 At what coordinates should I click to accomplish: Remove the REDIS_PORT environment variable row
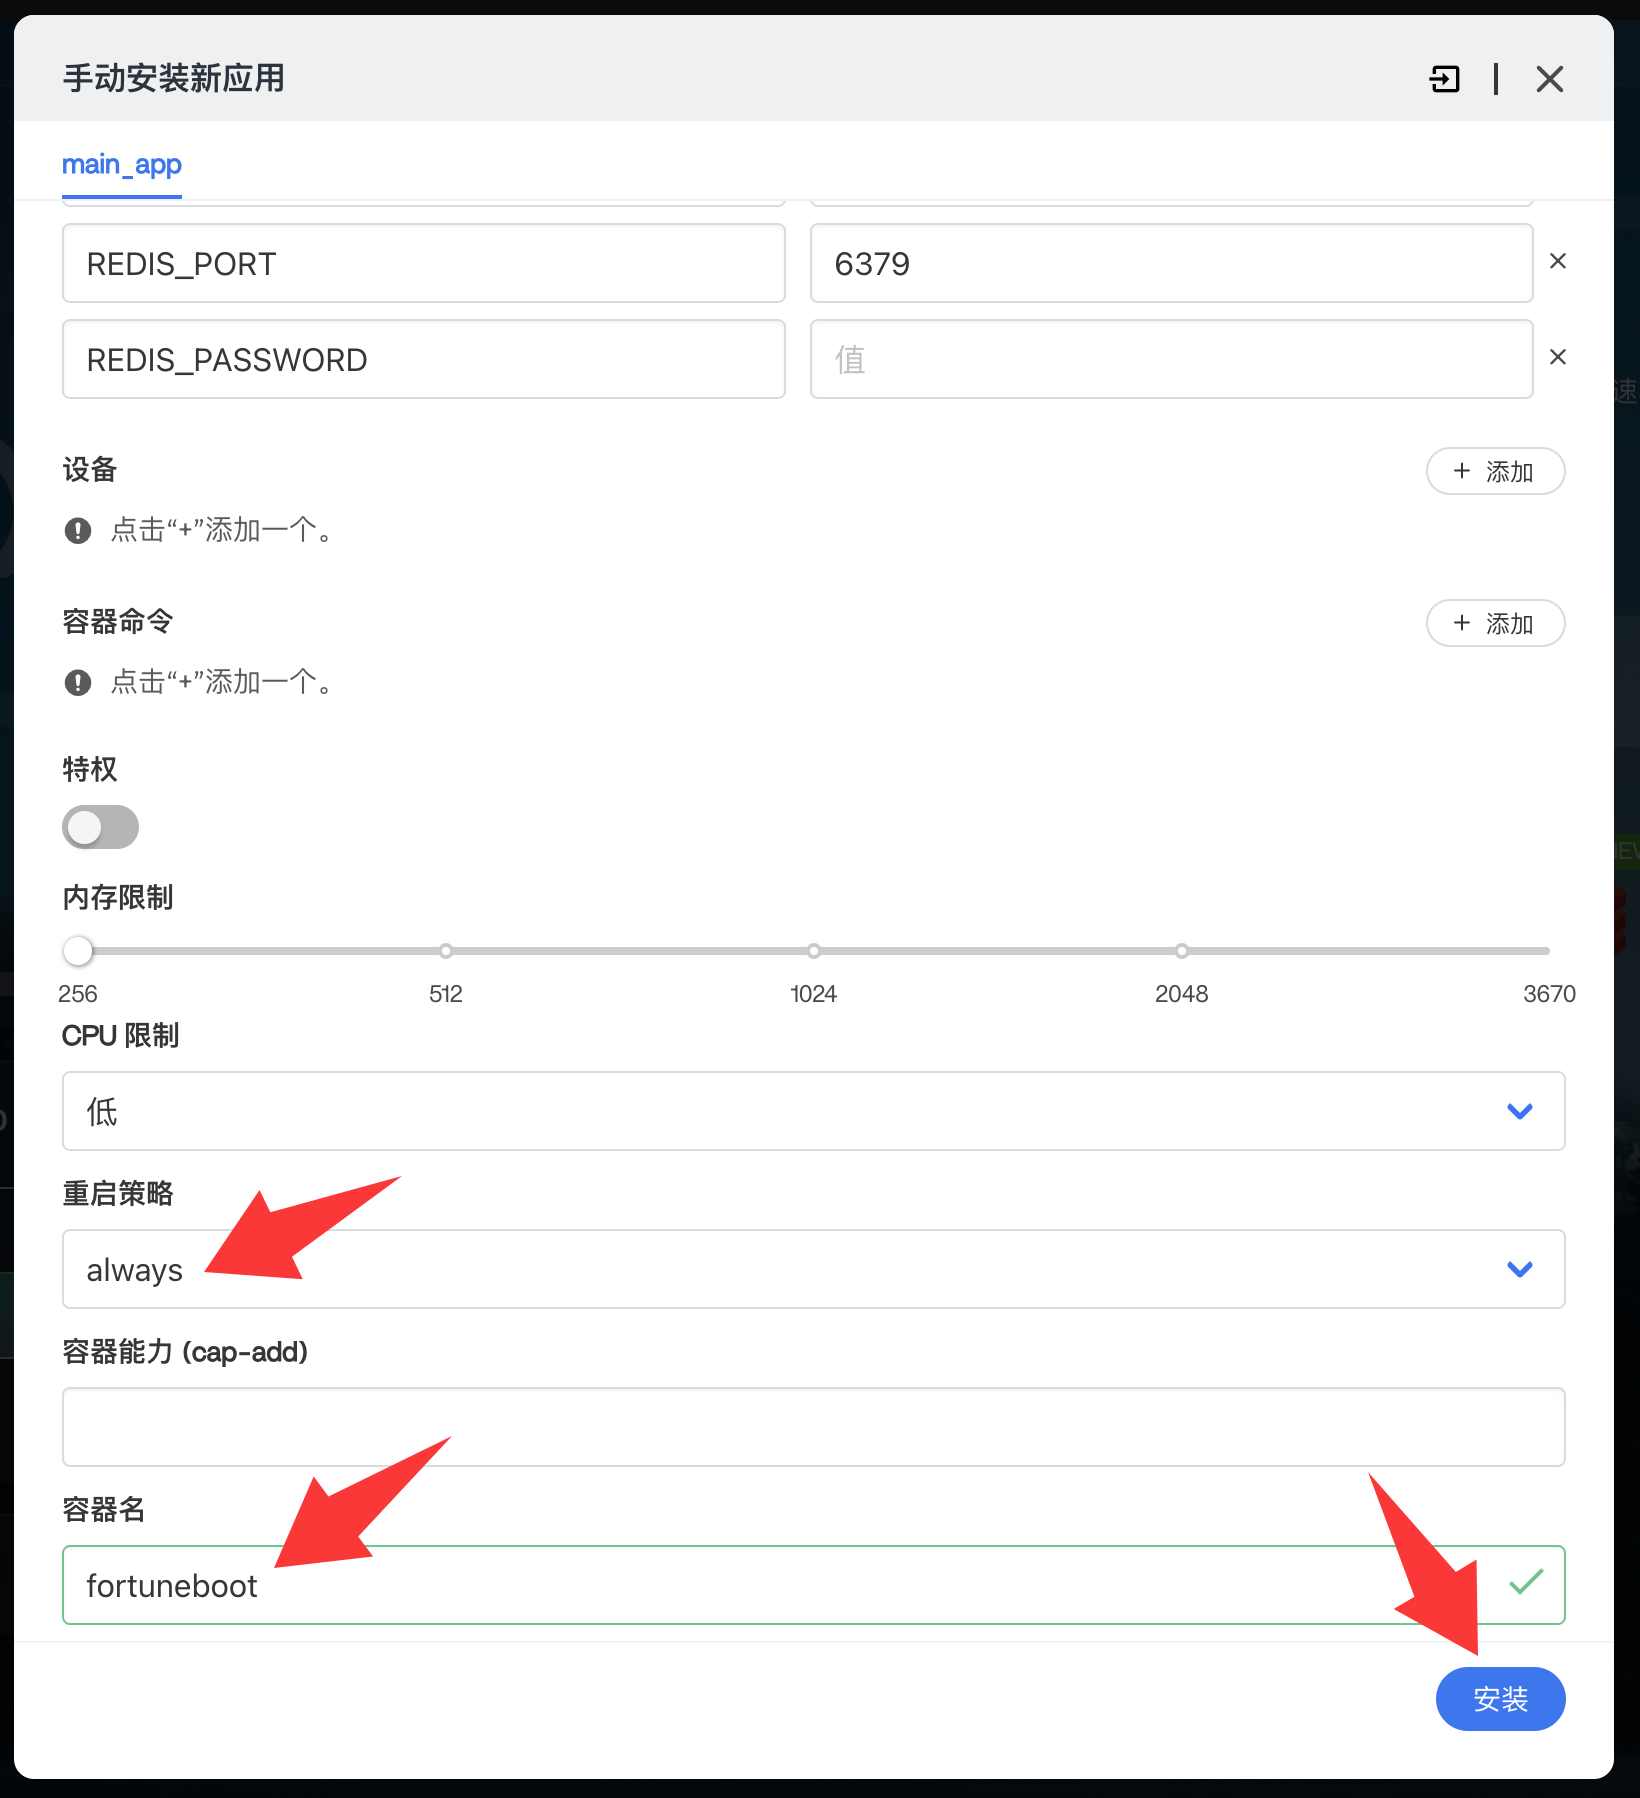[x=1557, y=262]
